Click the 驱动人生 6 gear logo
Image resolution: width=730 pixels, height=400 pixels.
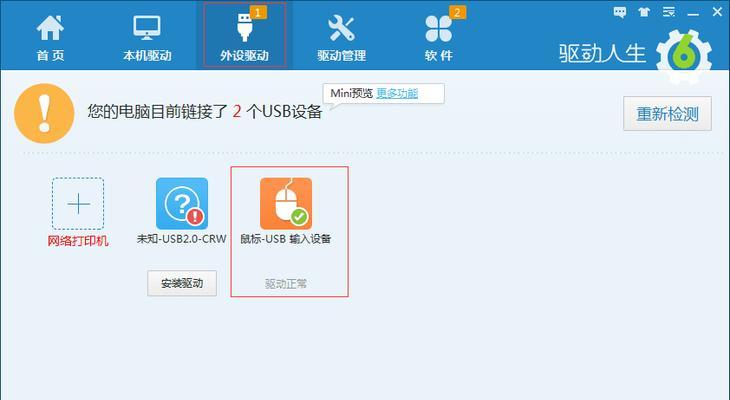tap(684, 57)
